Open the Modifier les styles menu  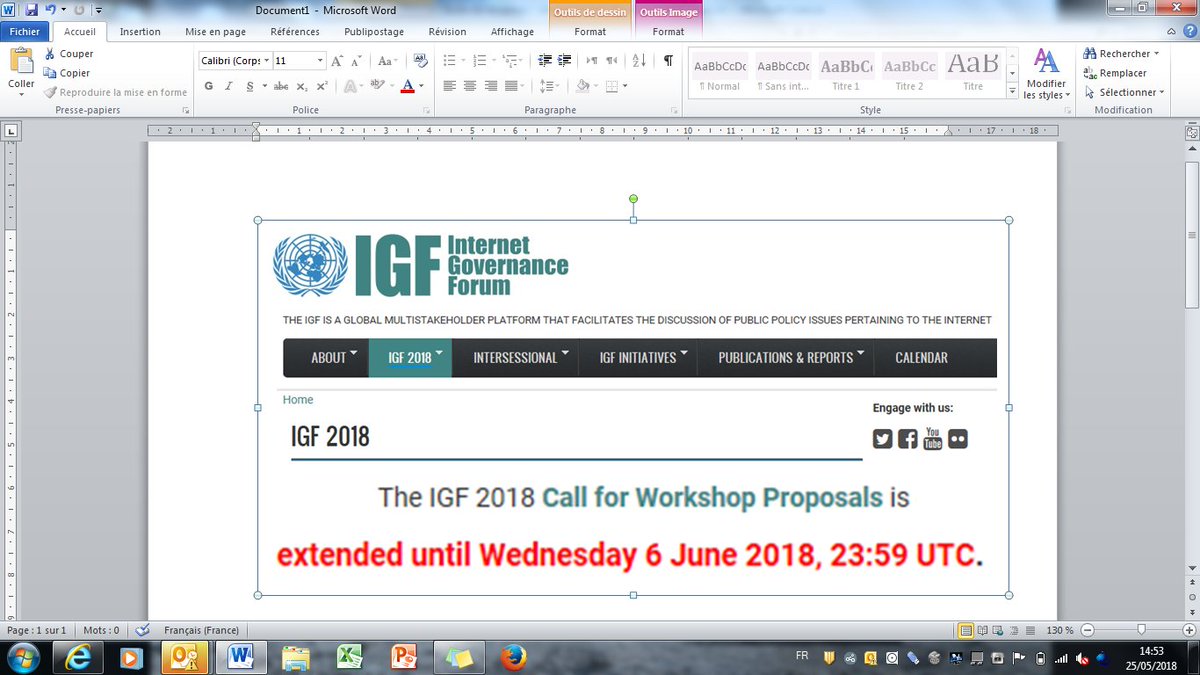pos(1046,73)
